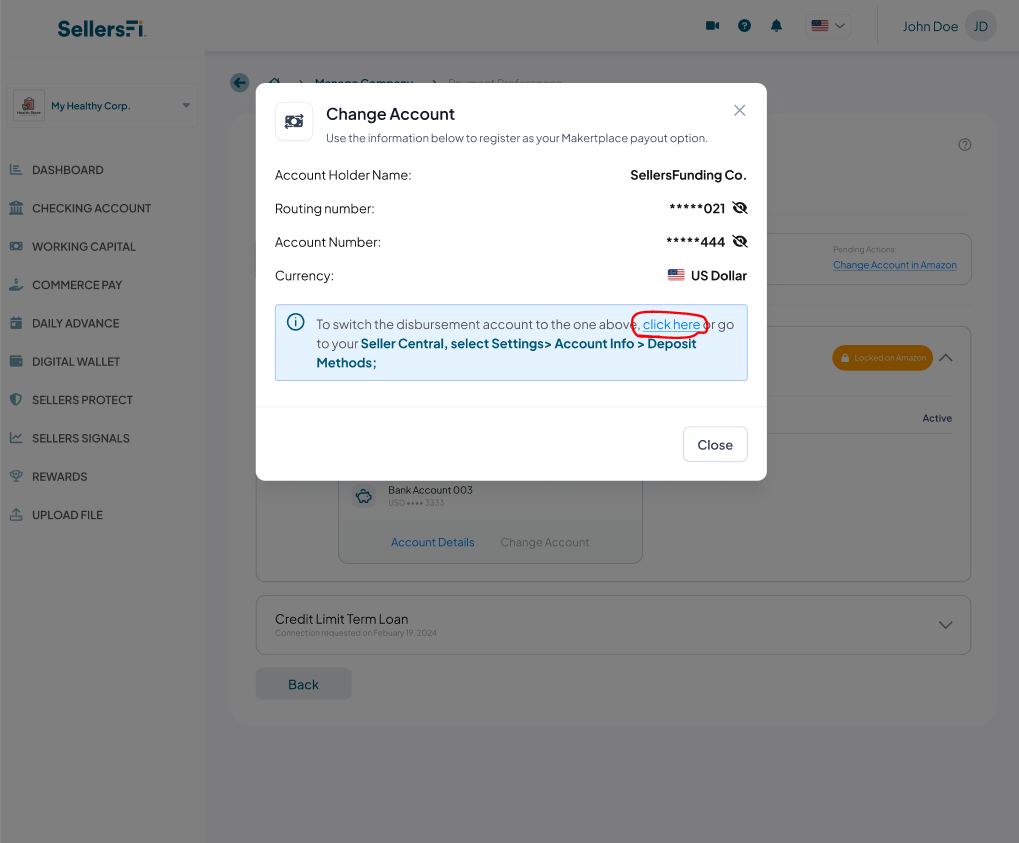
Task: Click the Locked on Amazon badge
Action: coord(883,358)
